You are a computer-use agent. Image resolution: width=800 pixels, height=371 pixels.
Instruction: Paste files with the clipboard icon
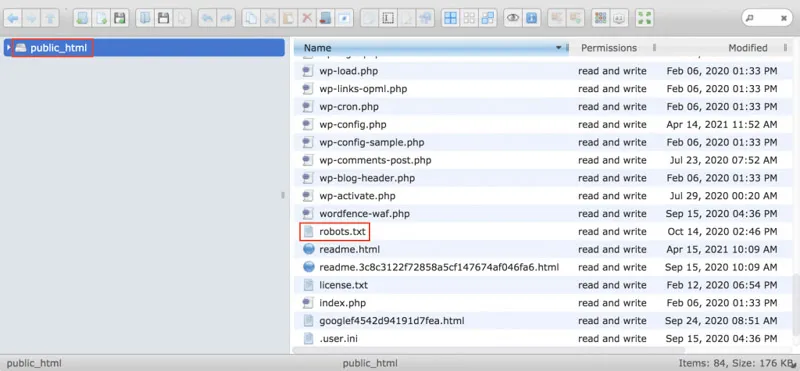(288, 19)
